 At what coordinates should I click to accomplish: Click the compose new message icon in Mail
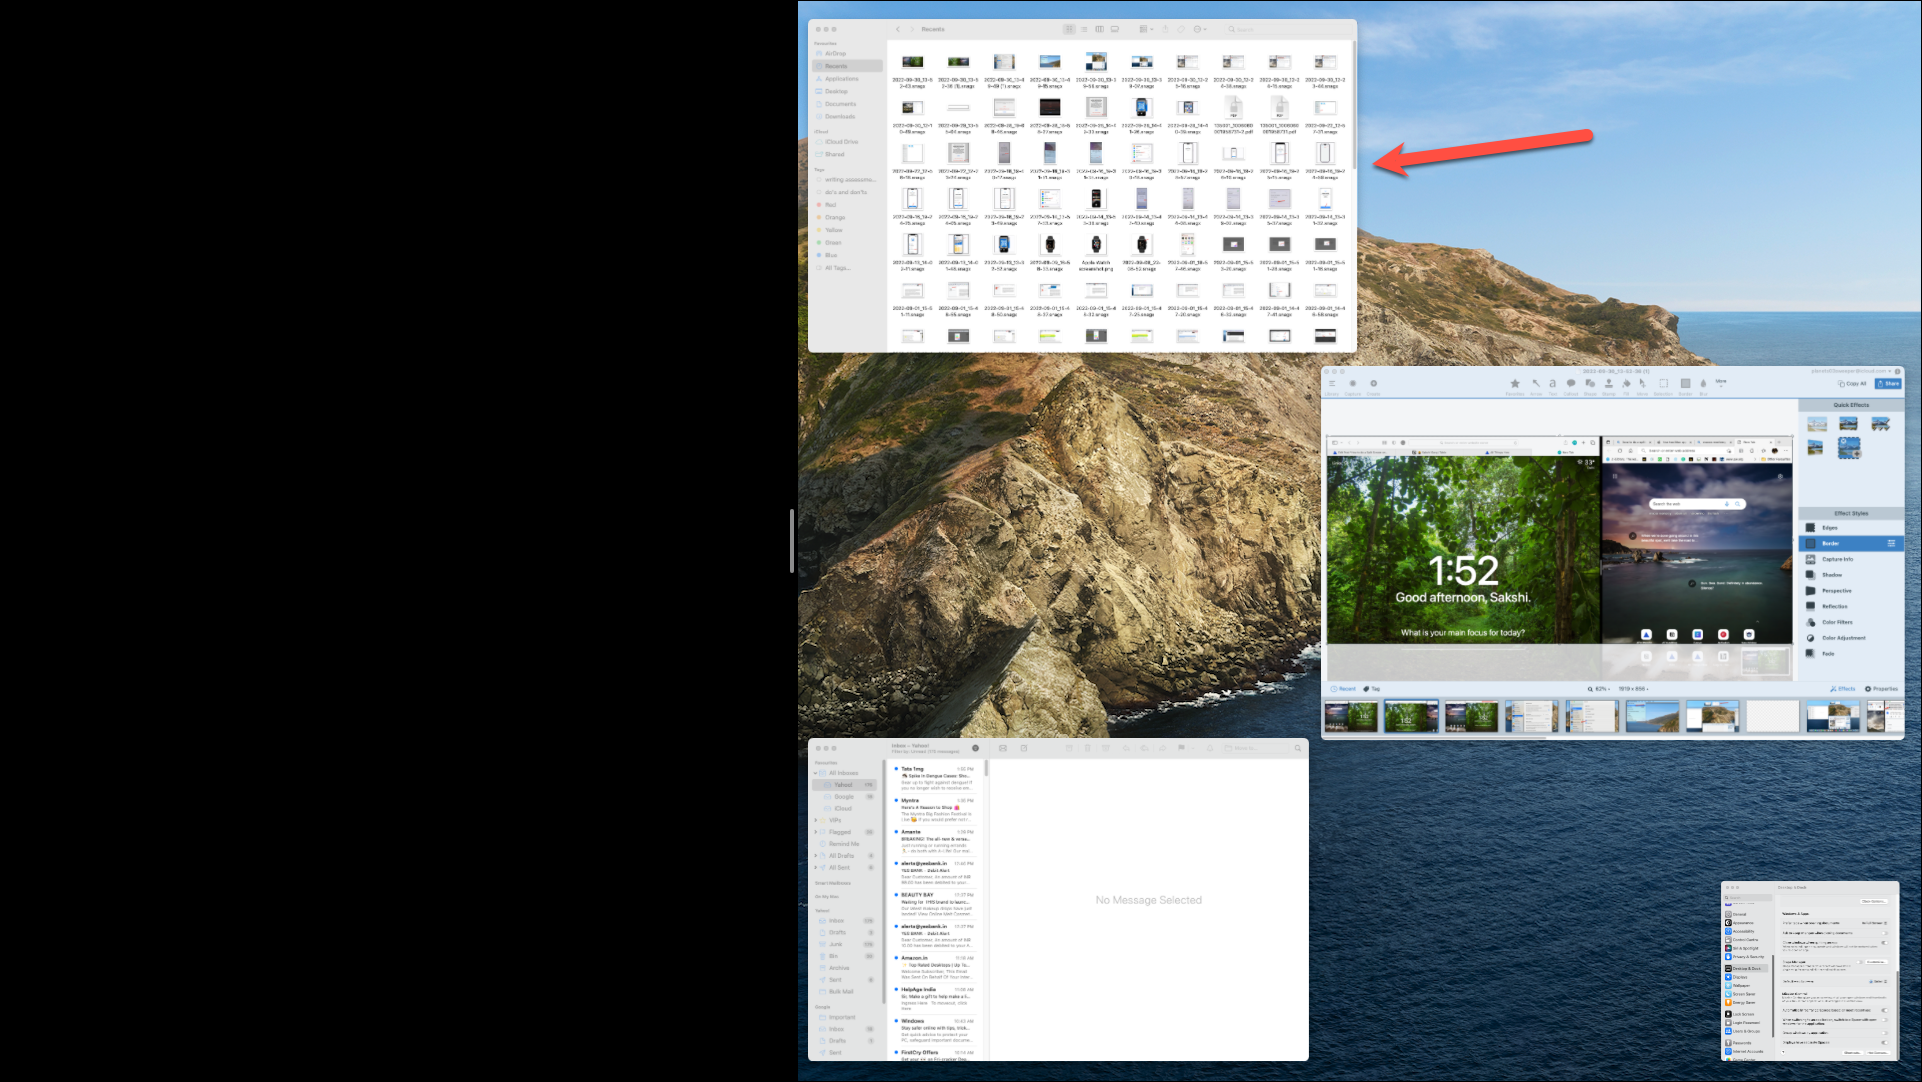[x=1023, y=748]
